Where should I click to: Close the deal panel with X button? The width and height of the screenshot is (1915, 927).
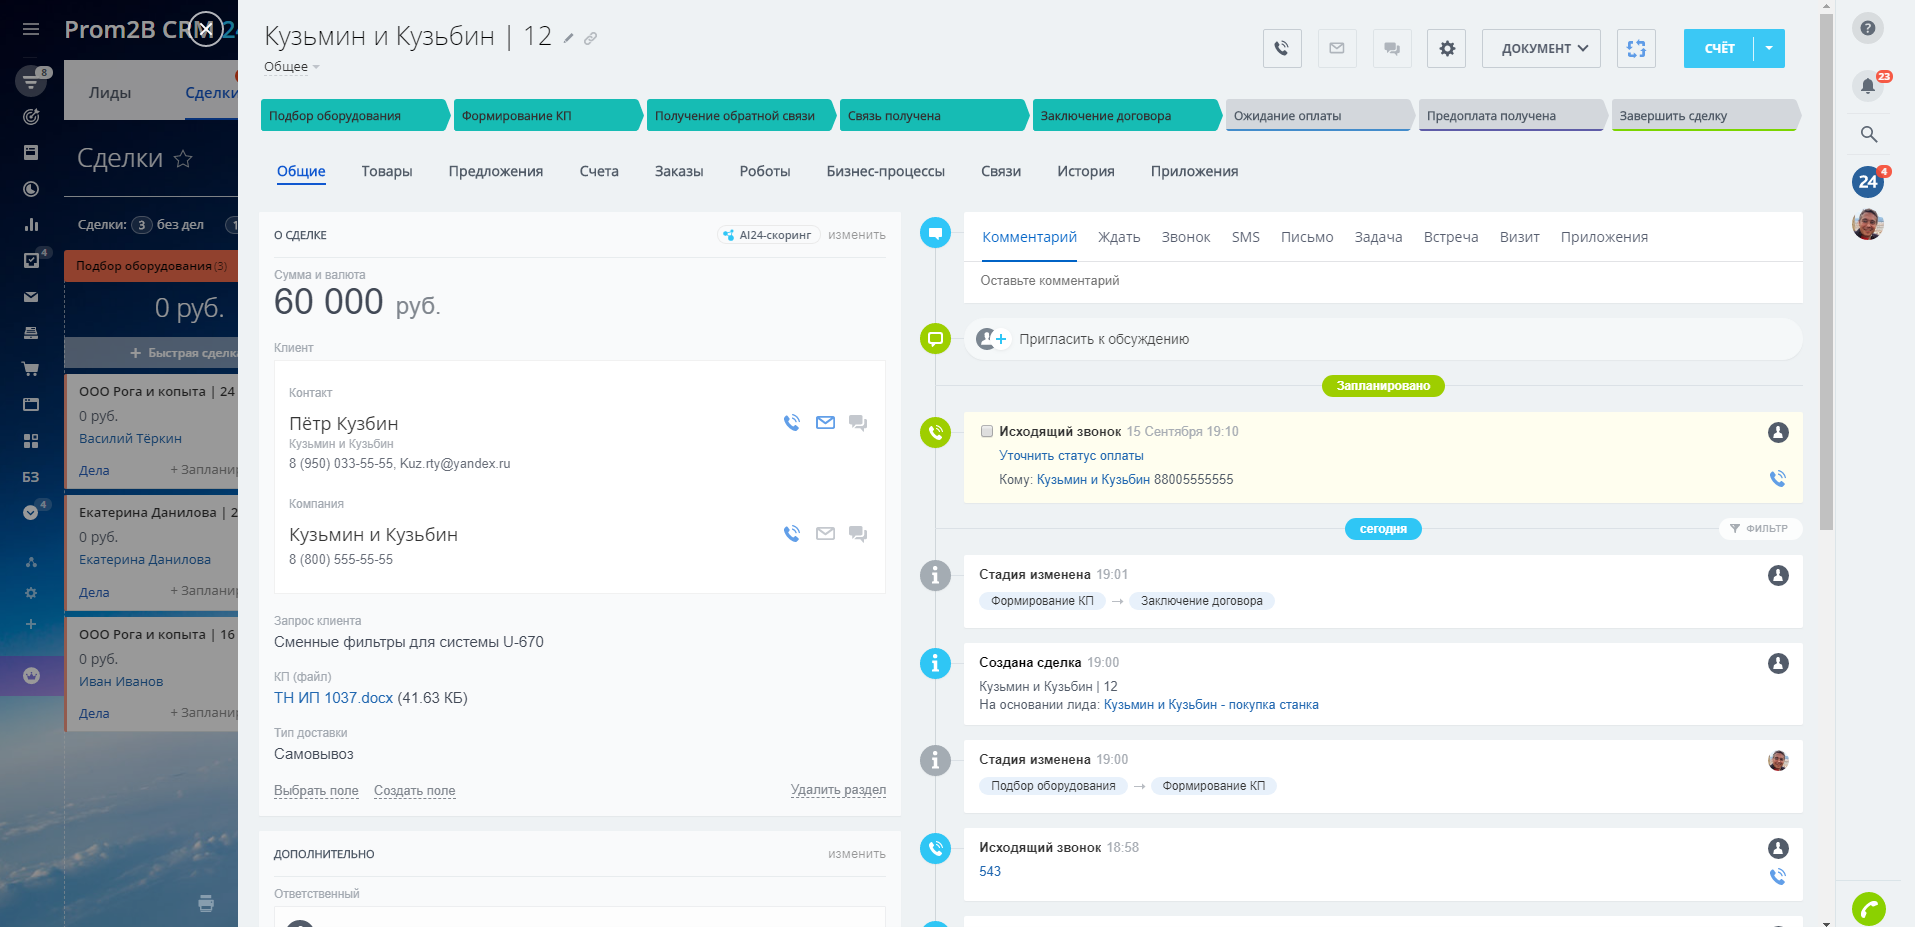click(205, 29)
